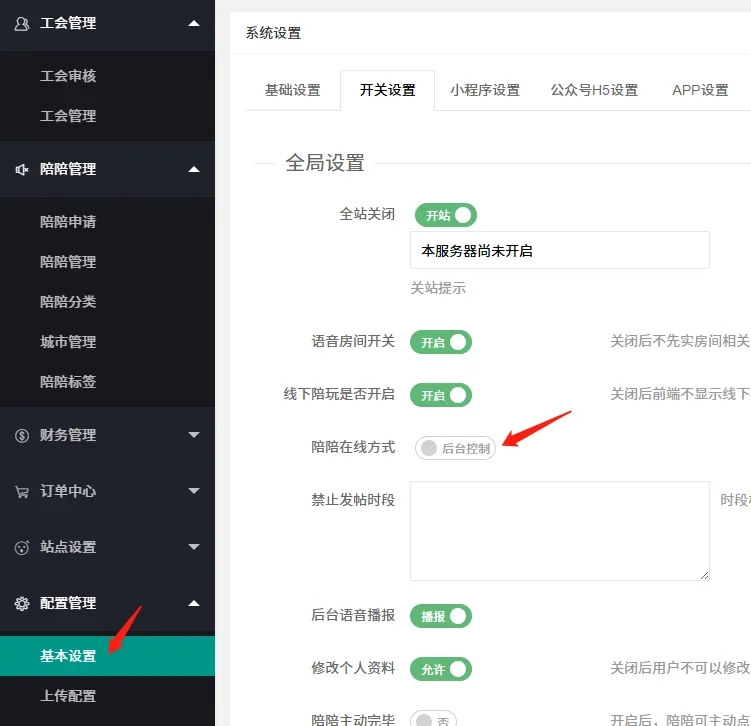Screen dimensions: 751x726
Task: Click the 陪陪管理 speaker icon
Action: pyautogui.click(x=22, y=170)
